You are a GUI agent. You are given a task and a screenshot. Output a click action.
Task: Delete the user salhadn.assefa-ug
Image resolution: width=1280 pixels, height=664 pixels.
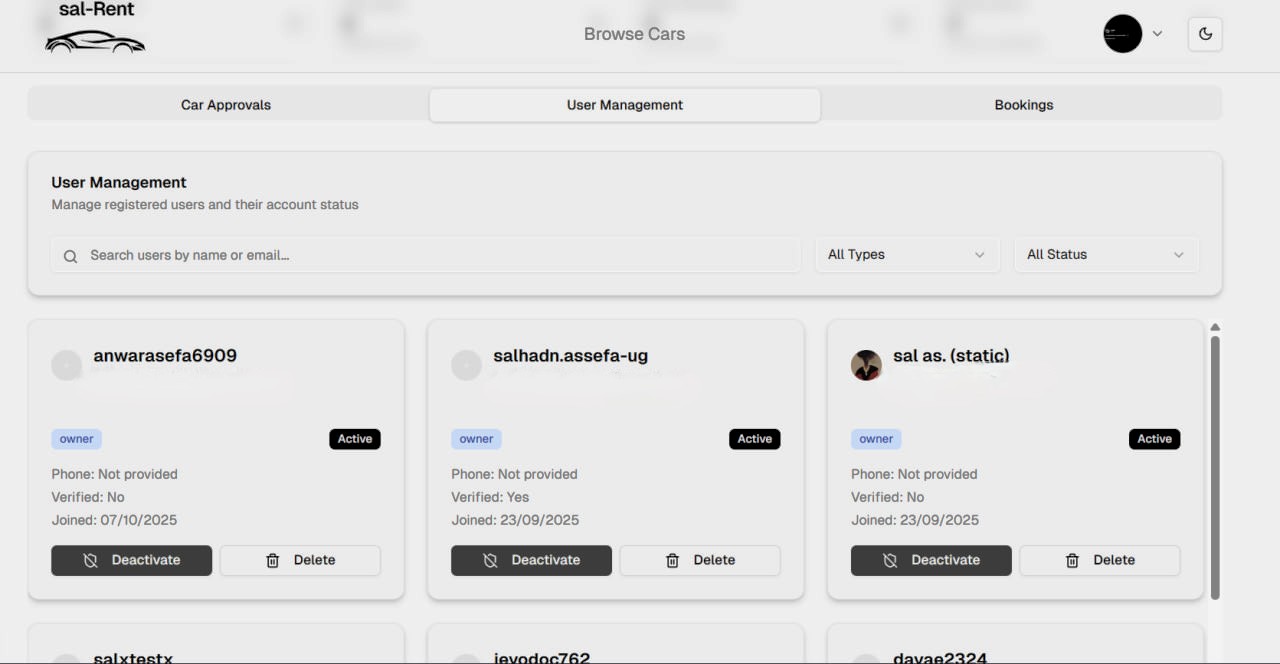(700, 560)
